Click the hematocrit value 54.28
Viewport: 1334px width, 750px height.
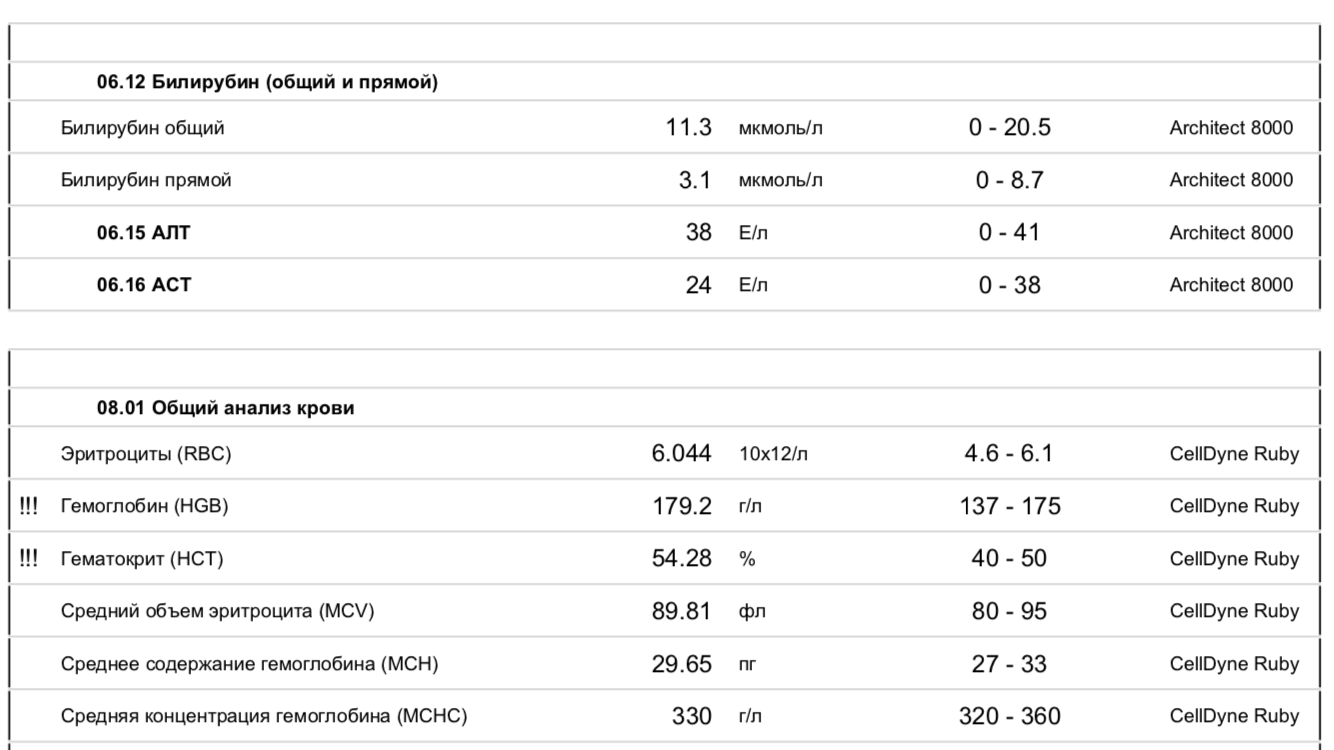(x=682, y=559)
